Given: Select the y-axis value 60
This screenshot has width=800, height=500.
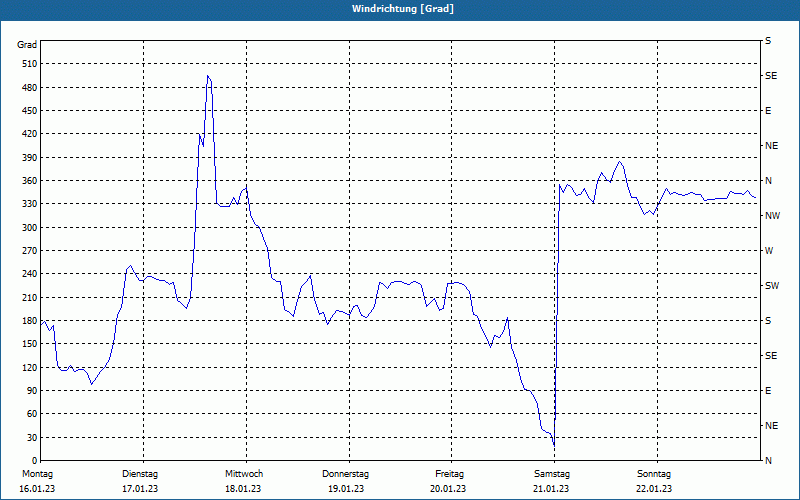Looking at the screenshot, I should [32, 414].
